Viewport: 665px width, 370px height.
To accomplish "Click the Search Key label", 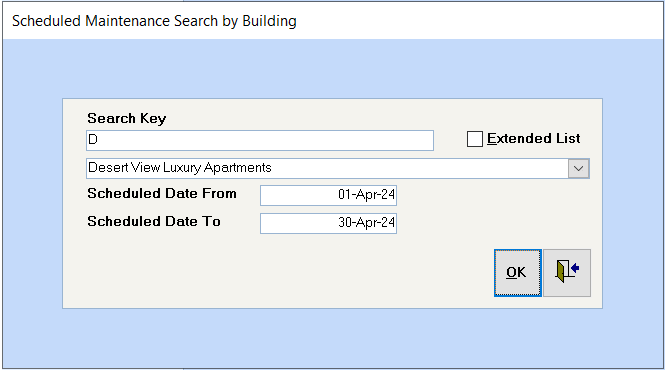I will click(x=126, y=118).
